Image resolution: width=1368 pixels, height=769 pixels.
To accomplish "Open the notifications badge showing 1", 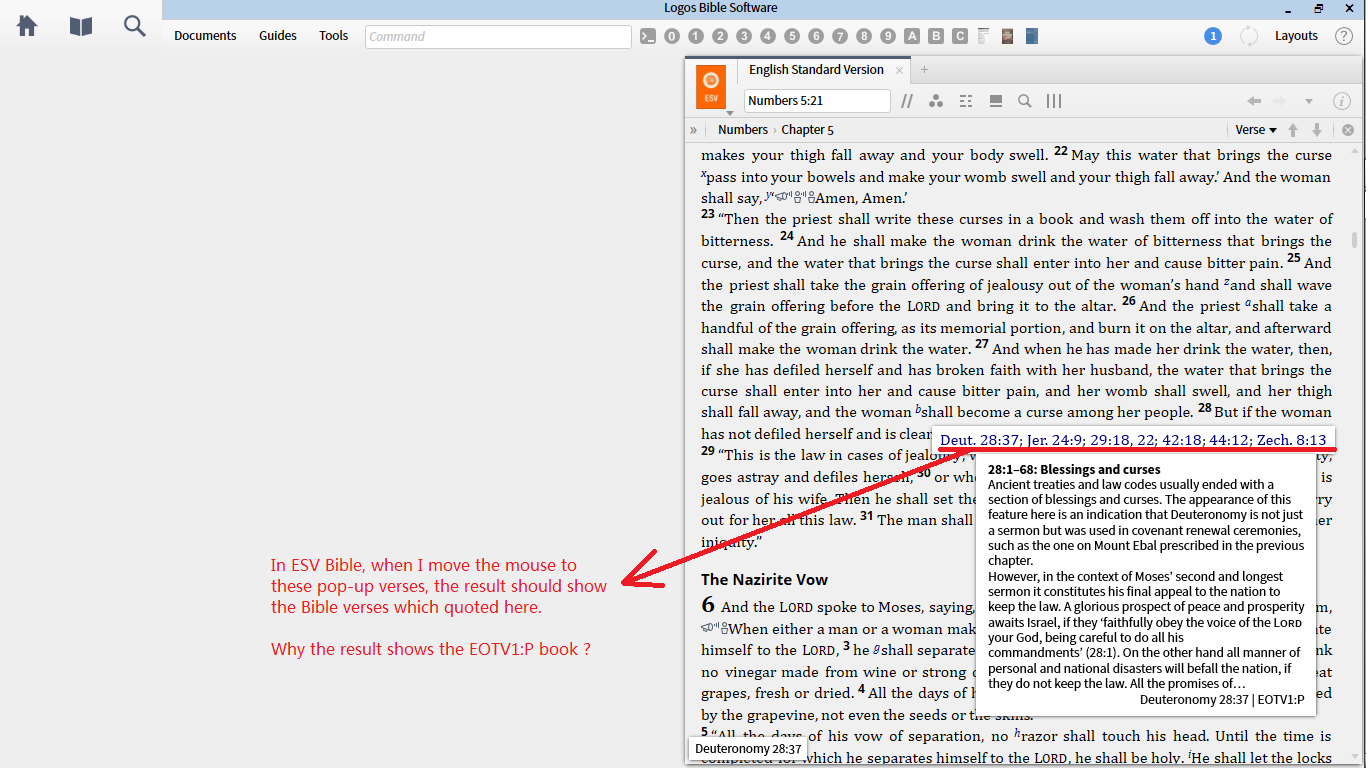I will pyautogui.click(x=1213, y=36).
